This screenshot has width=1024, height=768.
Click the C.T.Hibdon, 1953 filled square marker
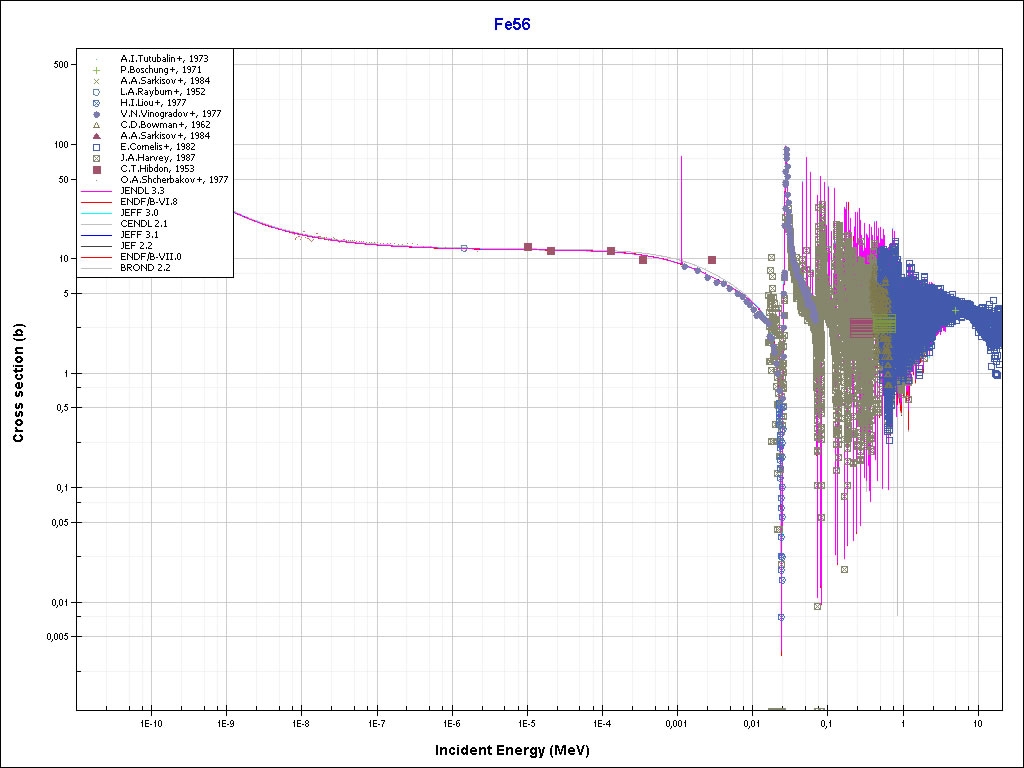tap(97, 169)
